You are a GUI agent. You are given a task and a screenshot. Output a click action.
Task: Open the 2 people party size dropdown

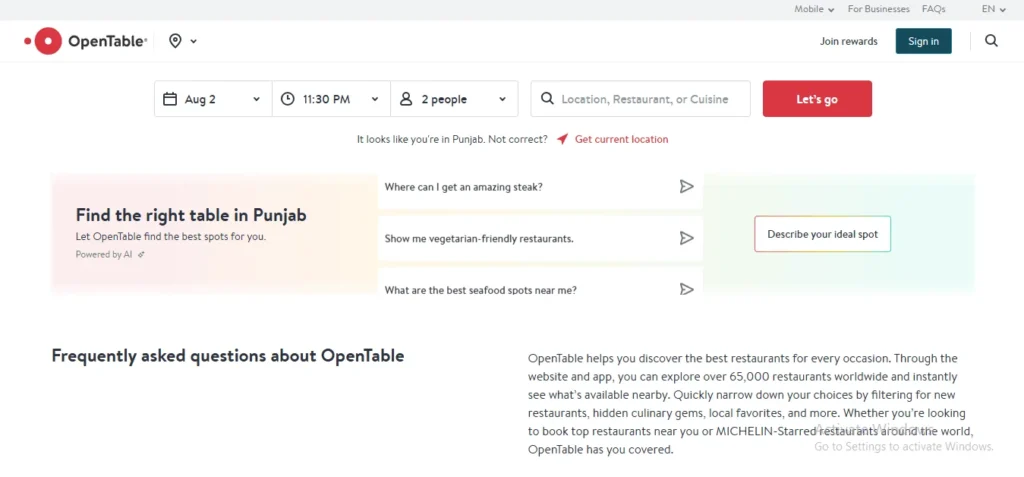coord(454,99)
